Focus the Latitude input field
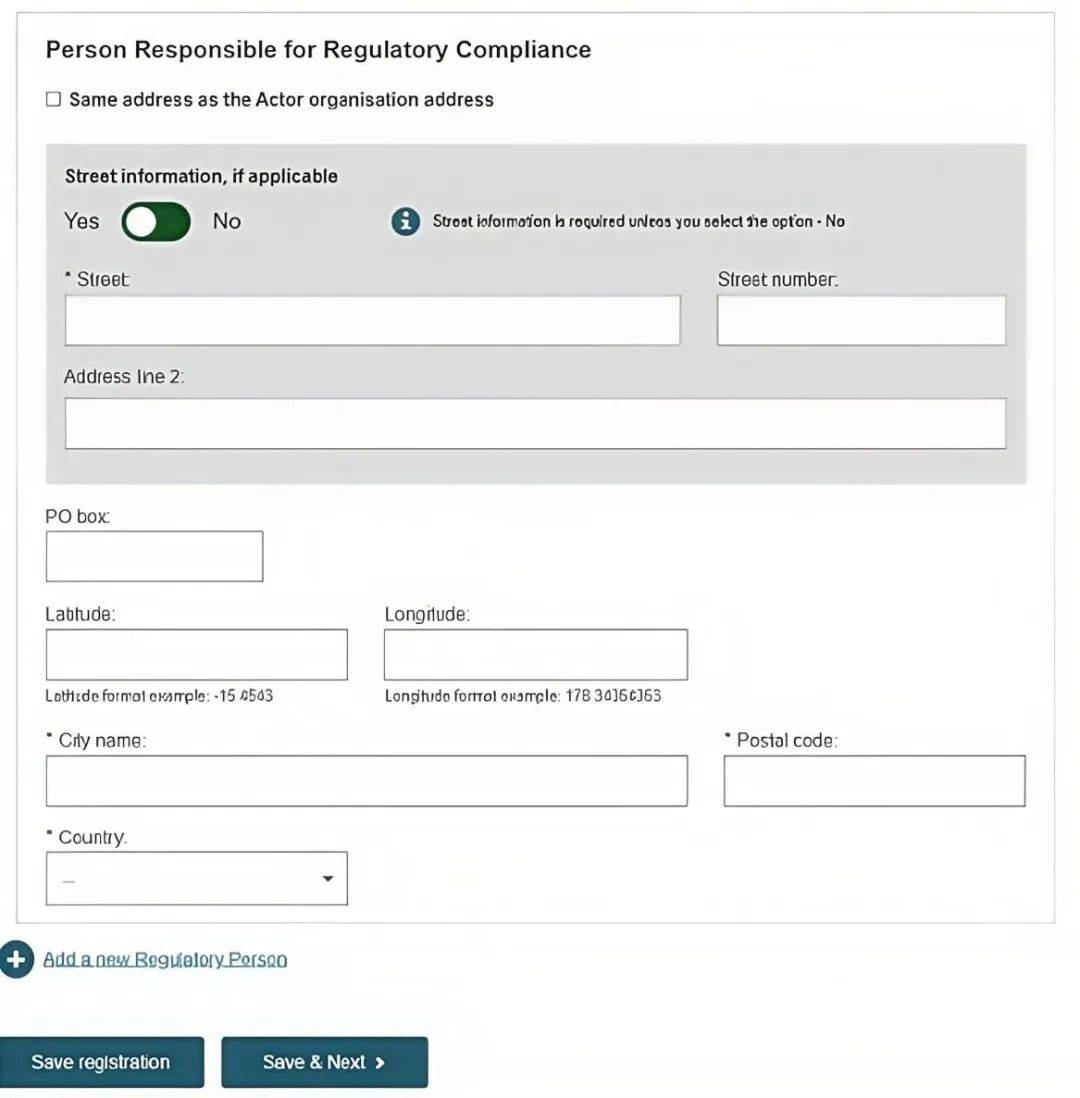 coord(197,655)
